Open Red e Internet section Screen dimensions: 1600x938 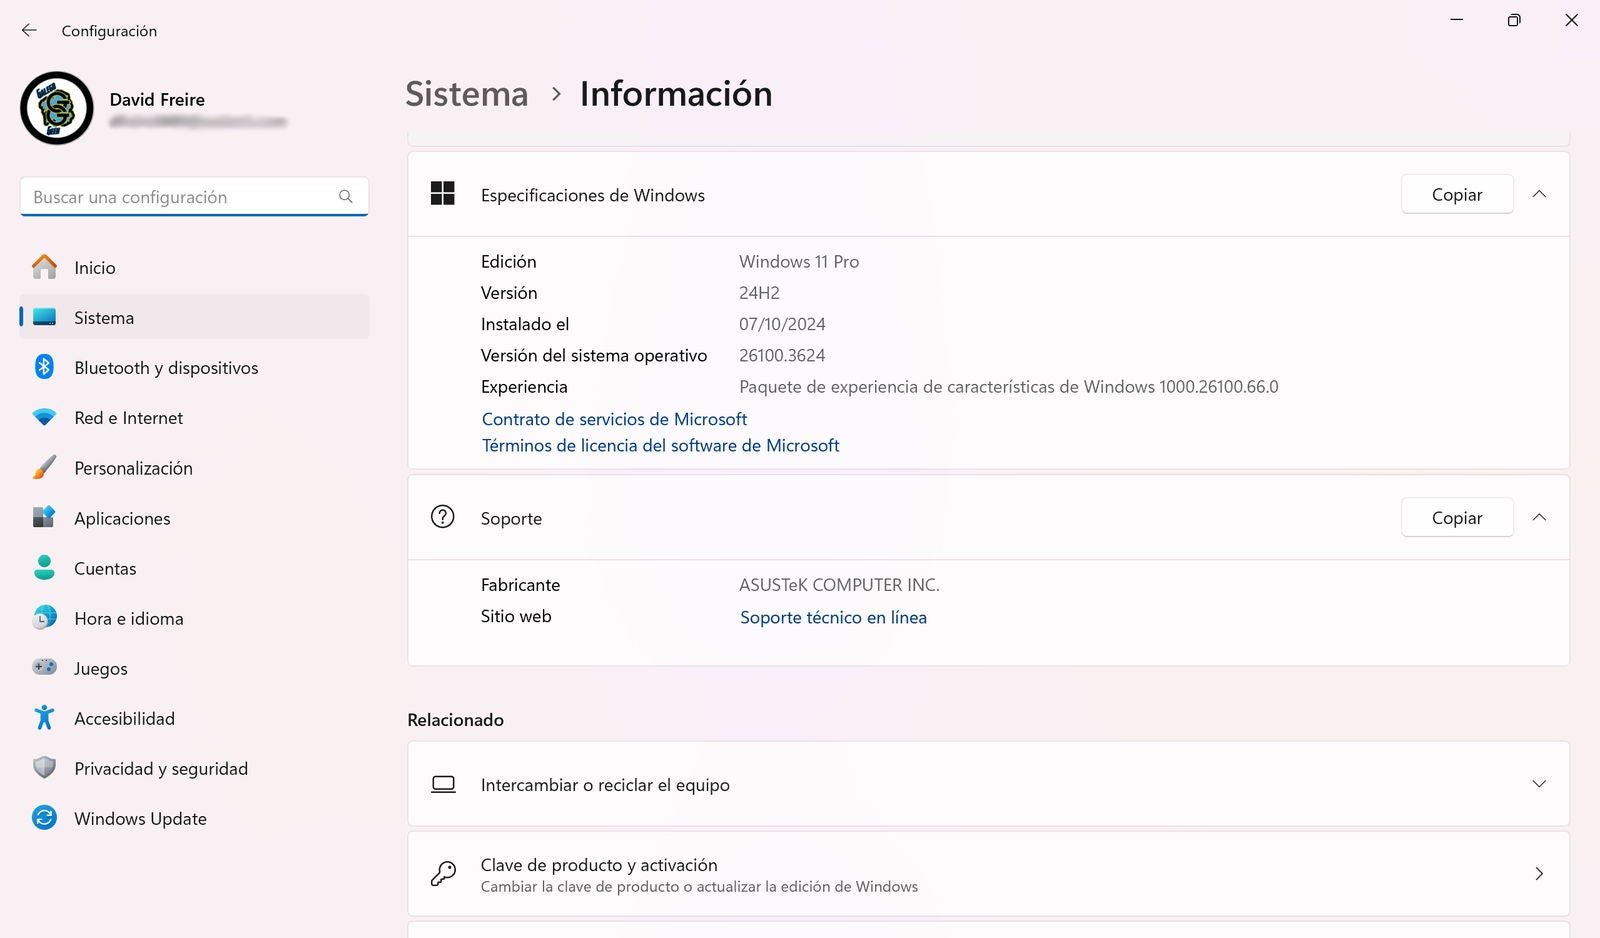click(128, 418)
